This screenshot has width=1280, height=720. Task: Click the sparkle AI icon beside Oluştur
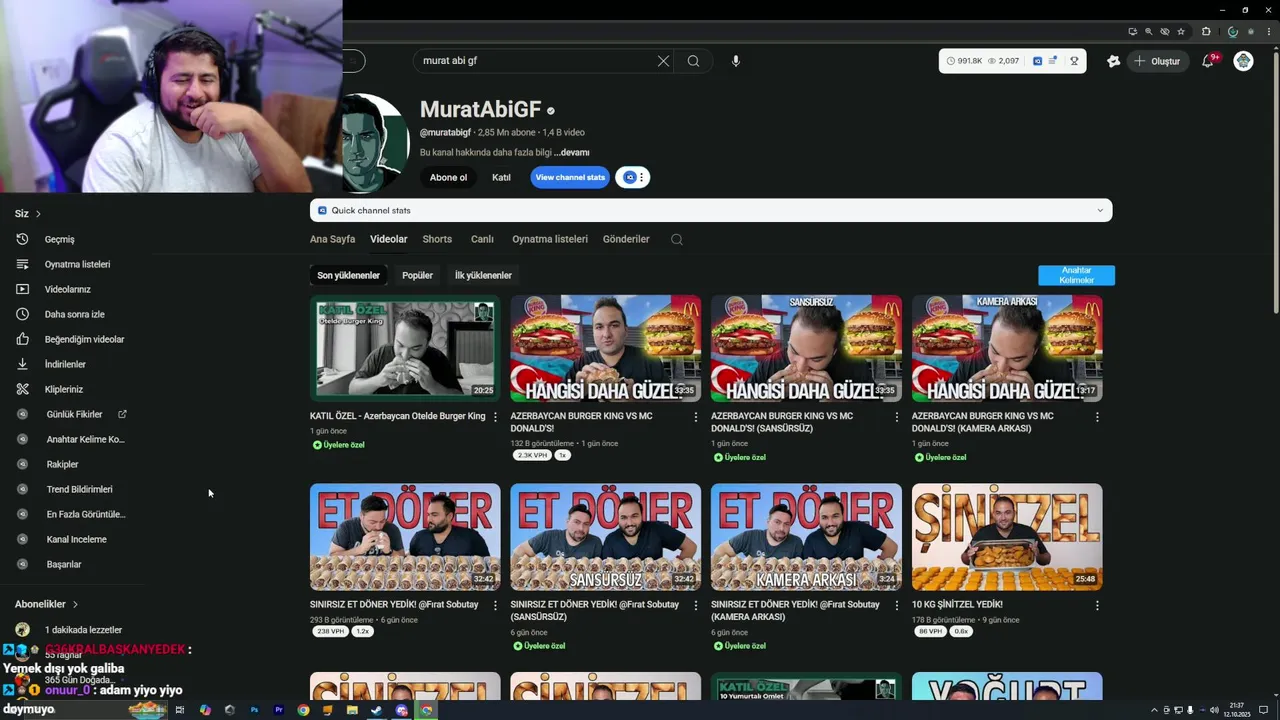point(1113,61)
